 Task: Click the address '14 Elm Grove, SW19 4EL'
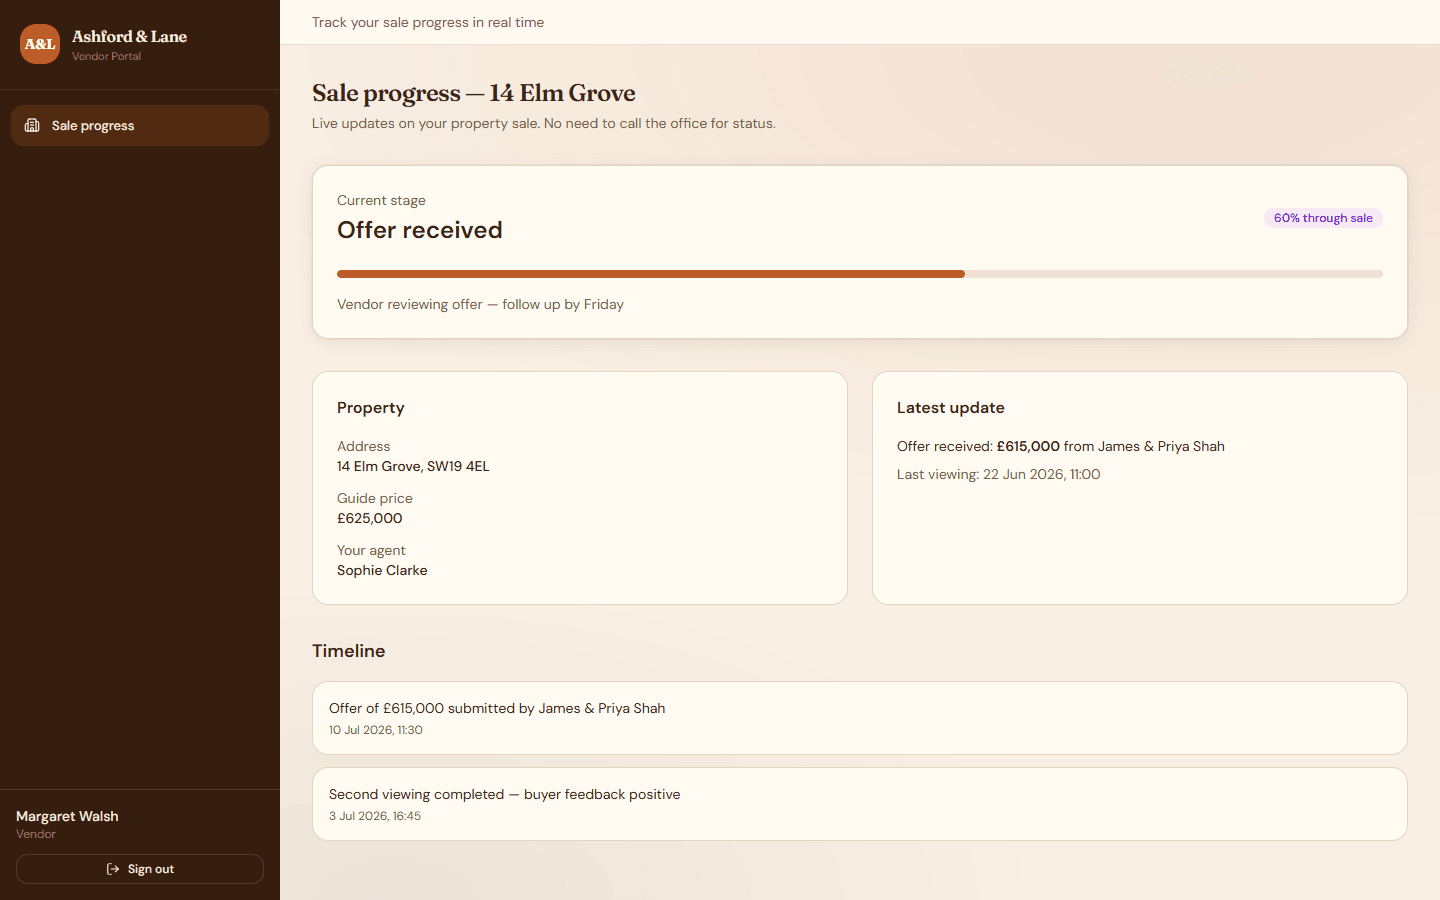(x=413, y=466)
